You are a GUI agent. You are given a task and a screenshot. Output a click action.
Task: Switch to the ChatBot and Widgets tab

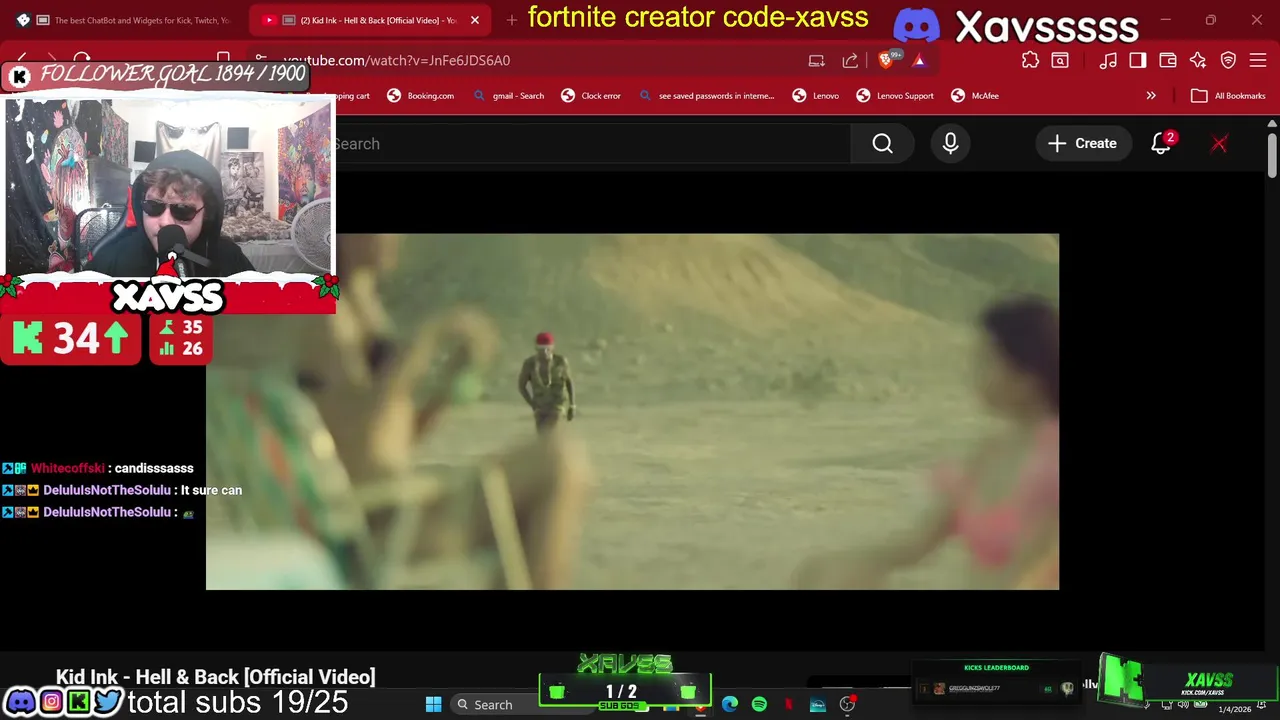pos(123,20)
